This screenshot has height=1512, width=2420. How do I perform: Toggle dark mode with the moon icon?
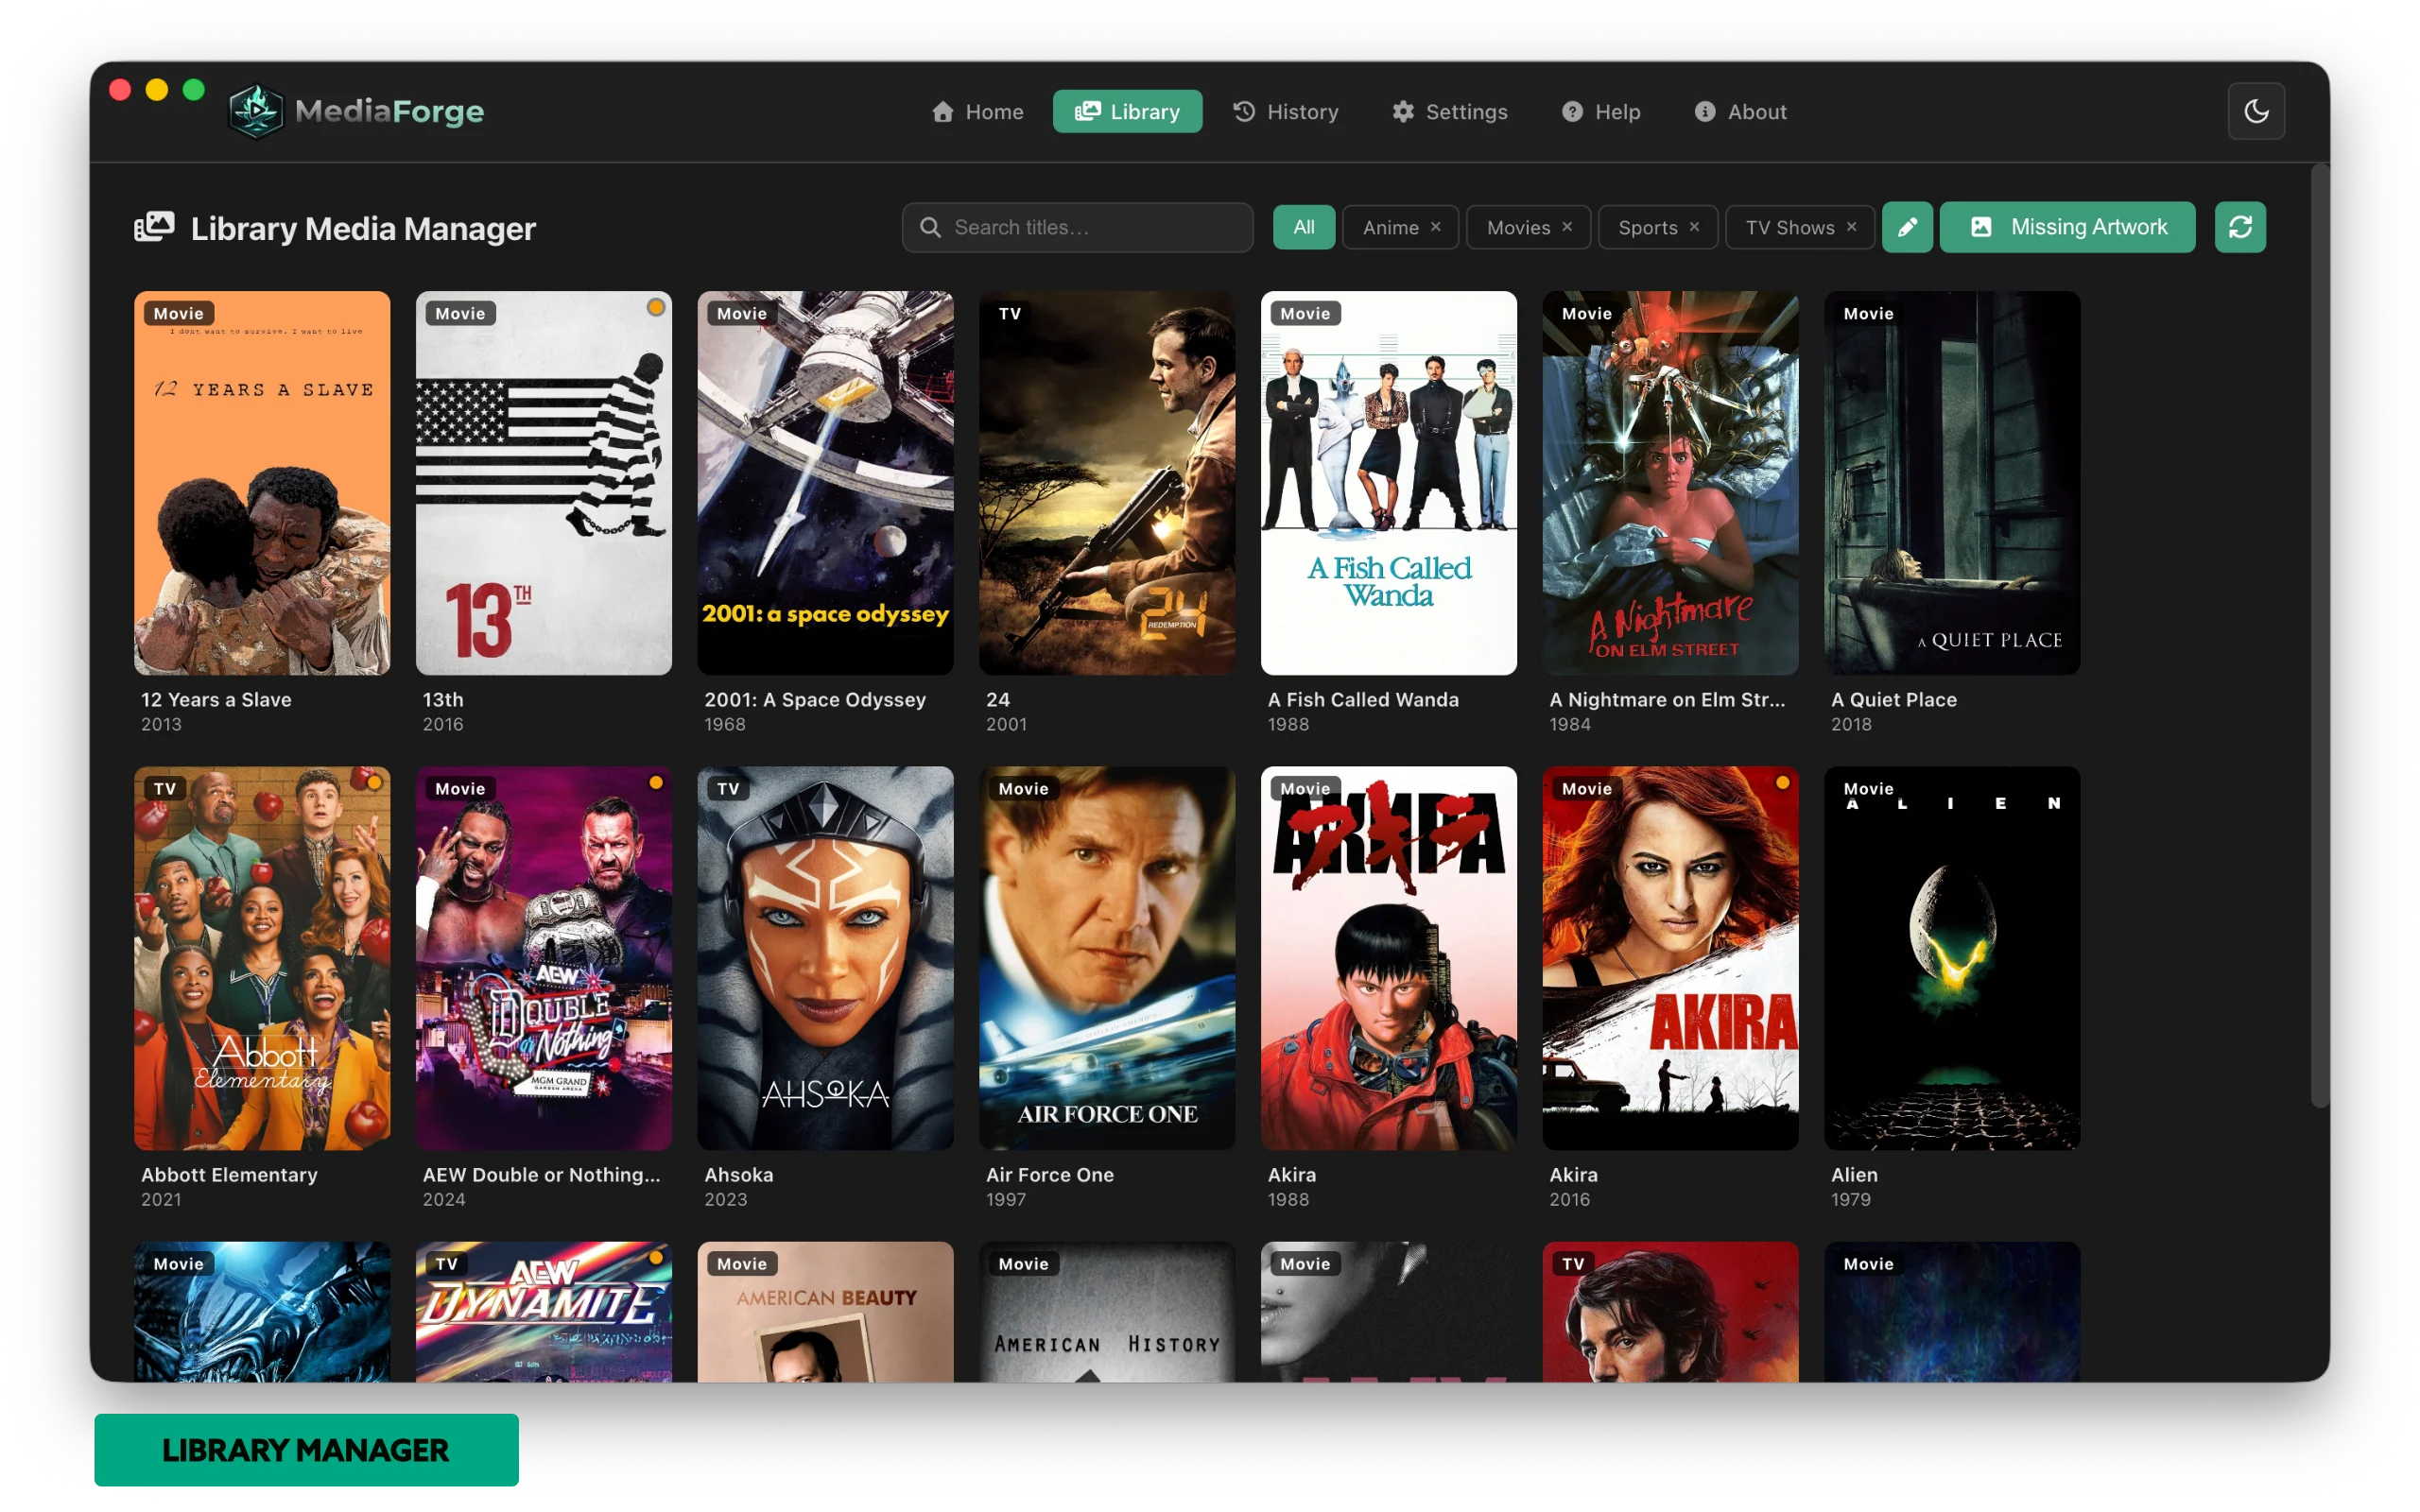point(2256,111)
